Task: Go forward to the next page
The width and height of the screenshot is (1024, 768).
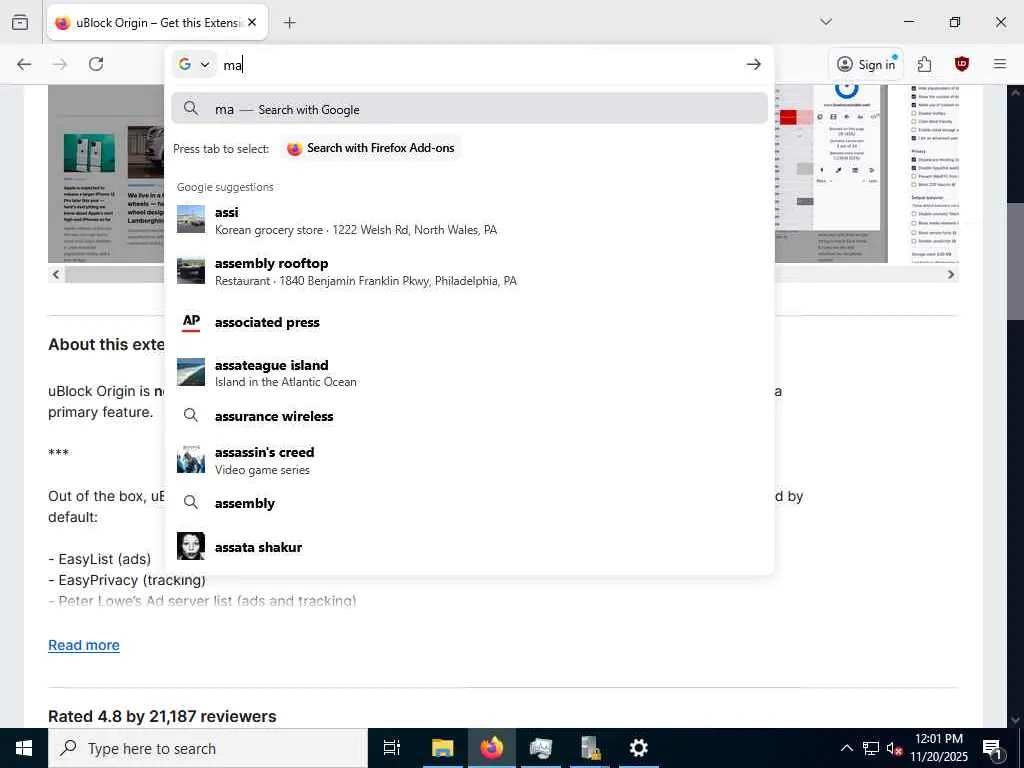Action: point(60,64)
